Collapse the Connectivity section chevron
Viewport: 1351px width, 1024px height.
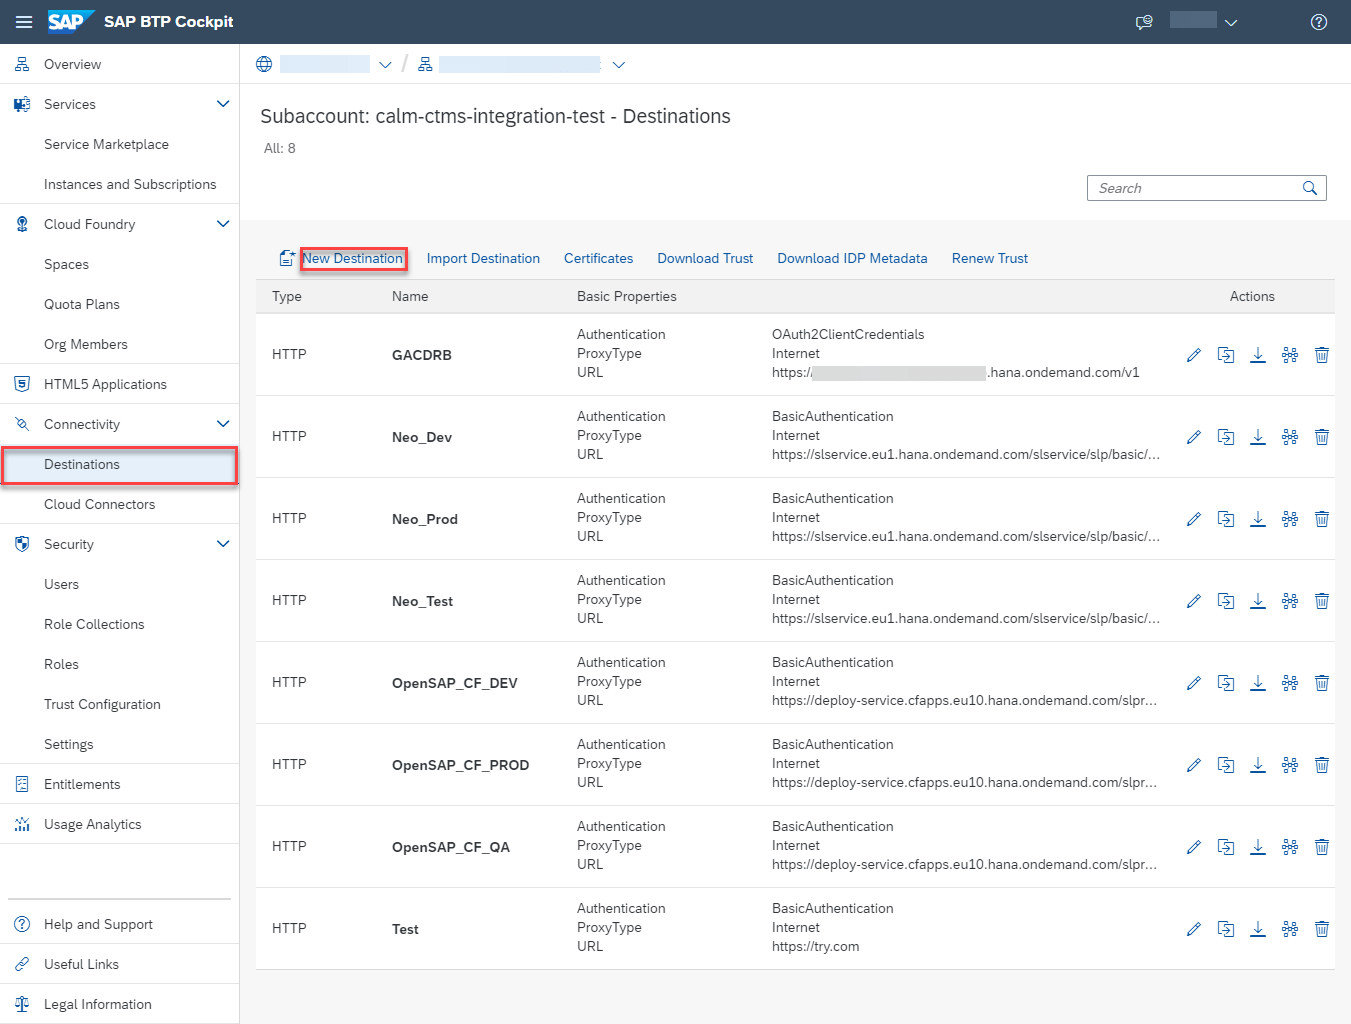coord(223,424)
